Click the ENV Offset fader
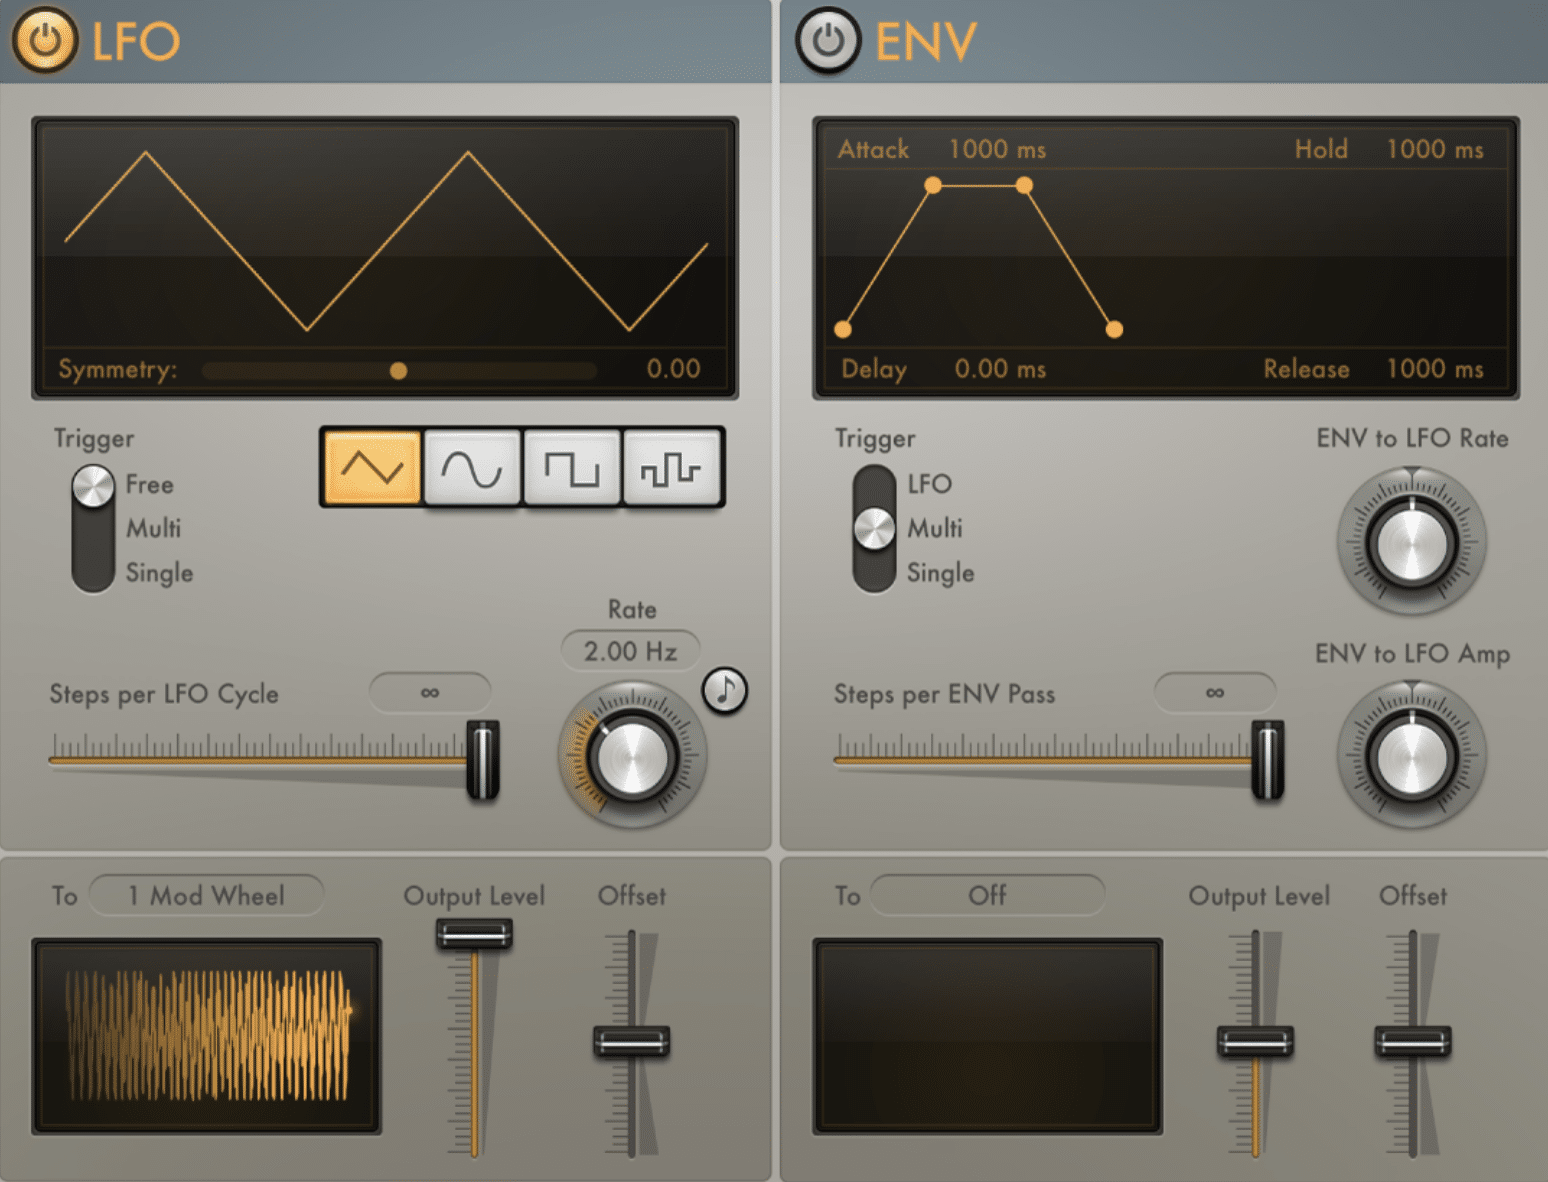The image size is (1548, 1182). click(x=1412, y=1041)
